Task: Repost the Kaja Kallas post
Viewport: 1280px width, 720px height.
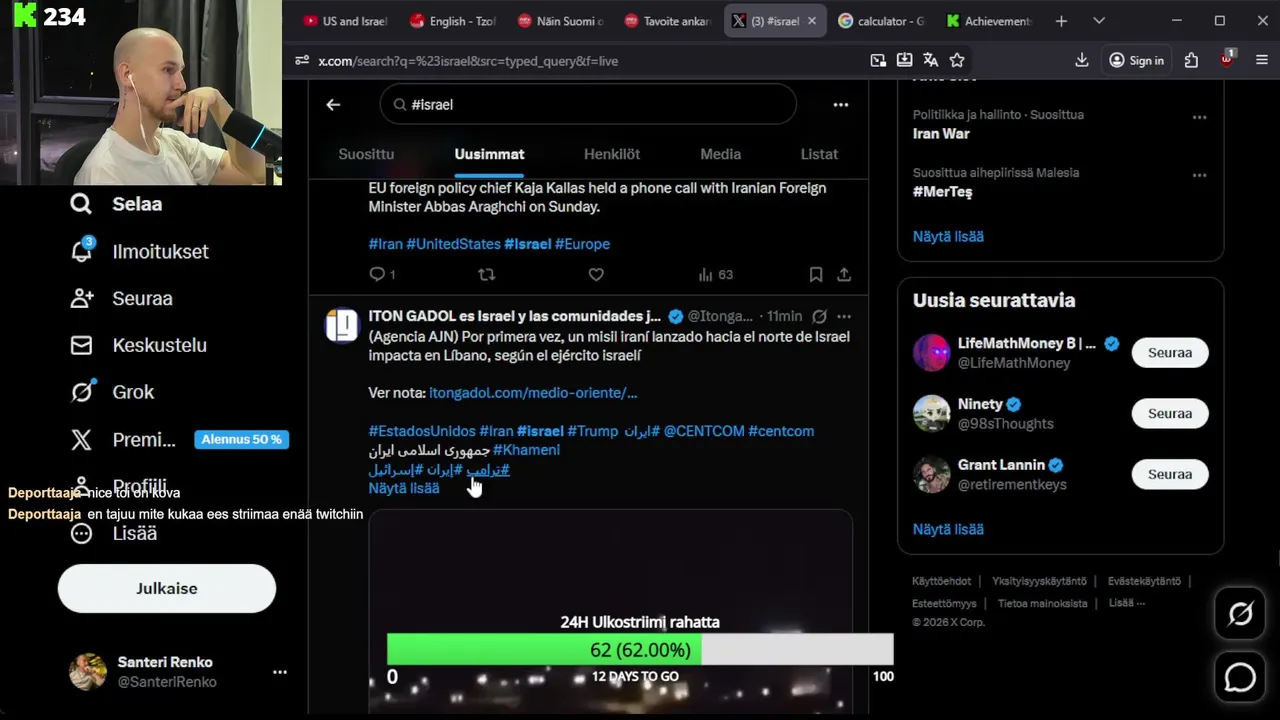Action: [x=486, y=274]
